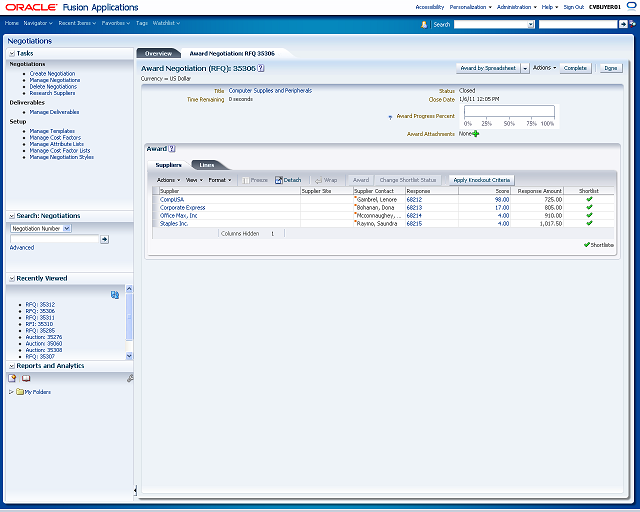Image resolution: width=640 pixels, height=512 pixels.
Task: Add an award attachment with green plus
Action: (476, 134)
